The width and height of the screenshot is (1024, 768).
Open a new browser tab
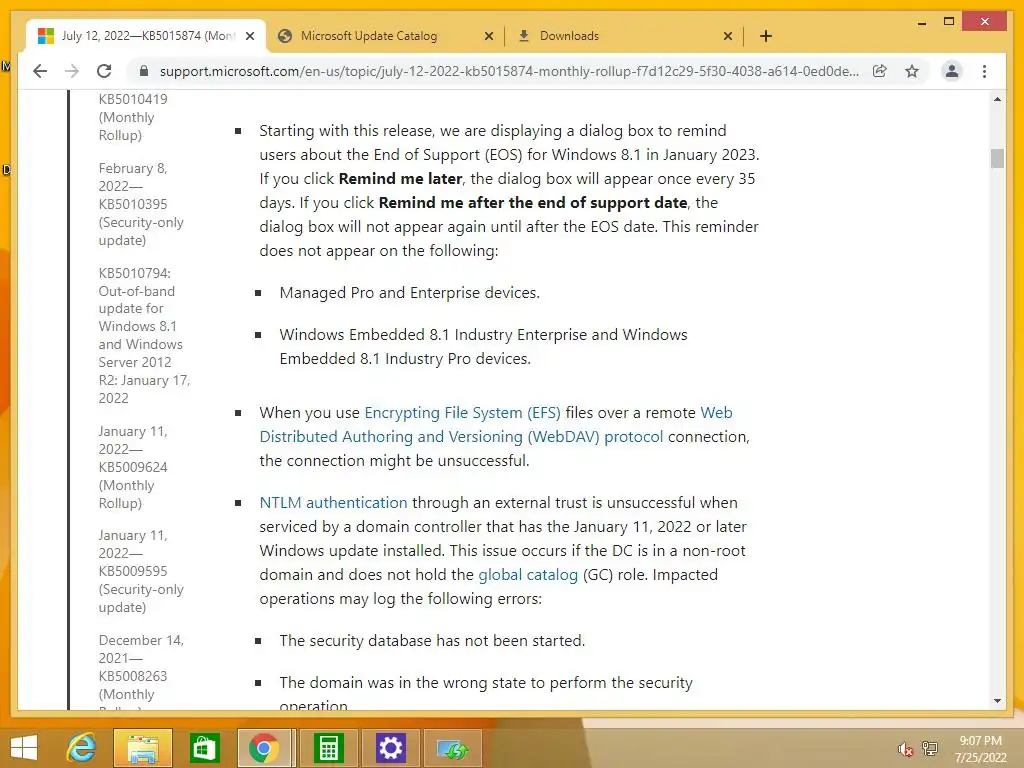tap(766, 36)
